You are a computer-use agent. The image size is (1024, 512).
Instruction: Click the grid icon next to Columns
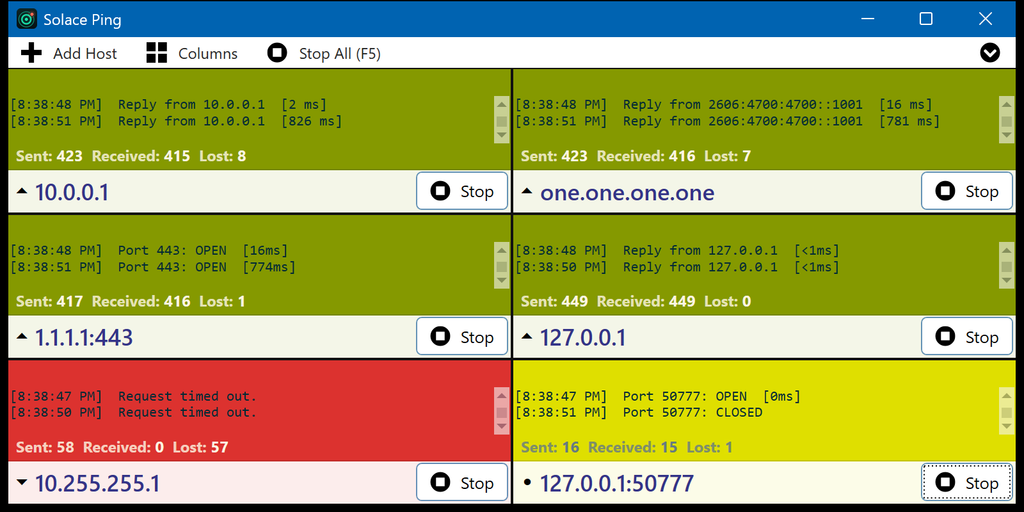(x=157, y=53)
